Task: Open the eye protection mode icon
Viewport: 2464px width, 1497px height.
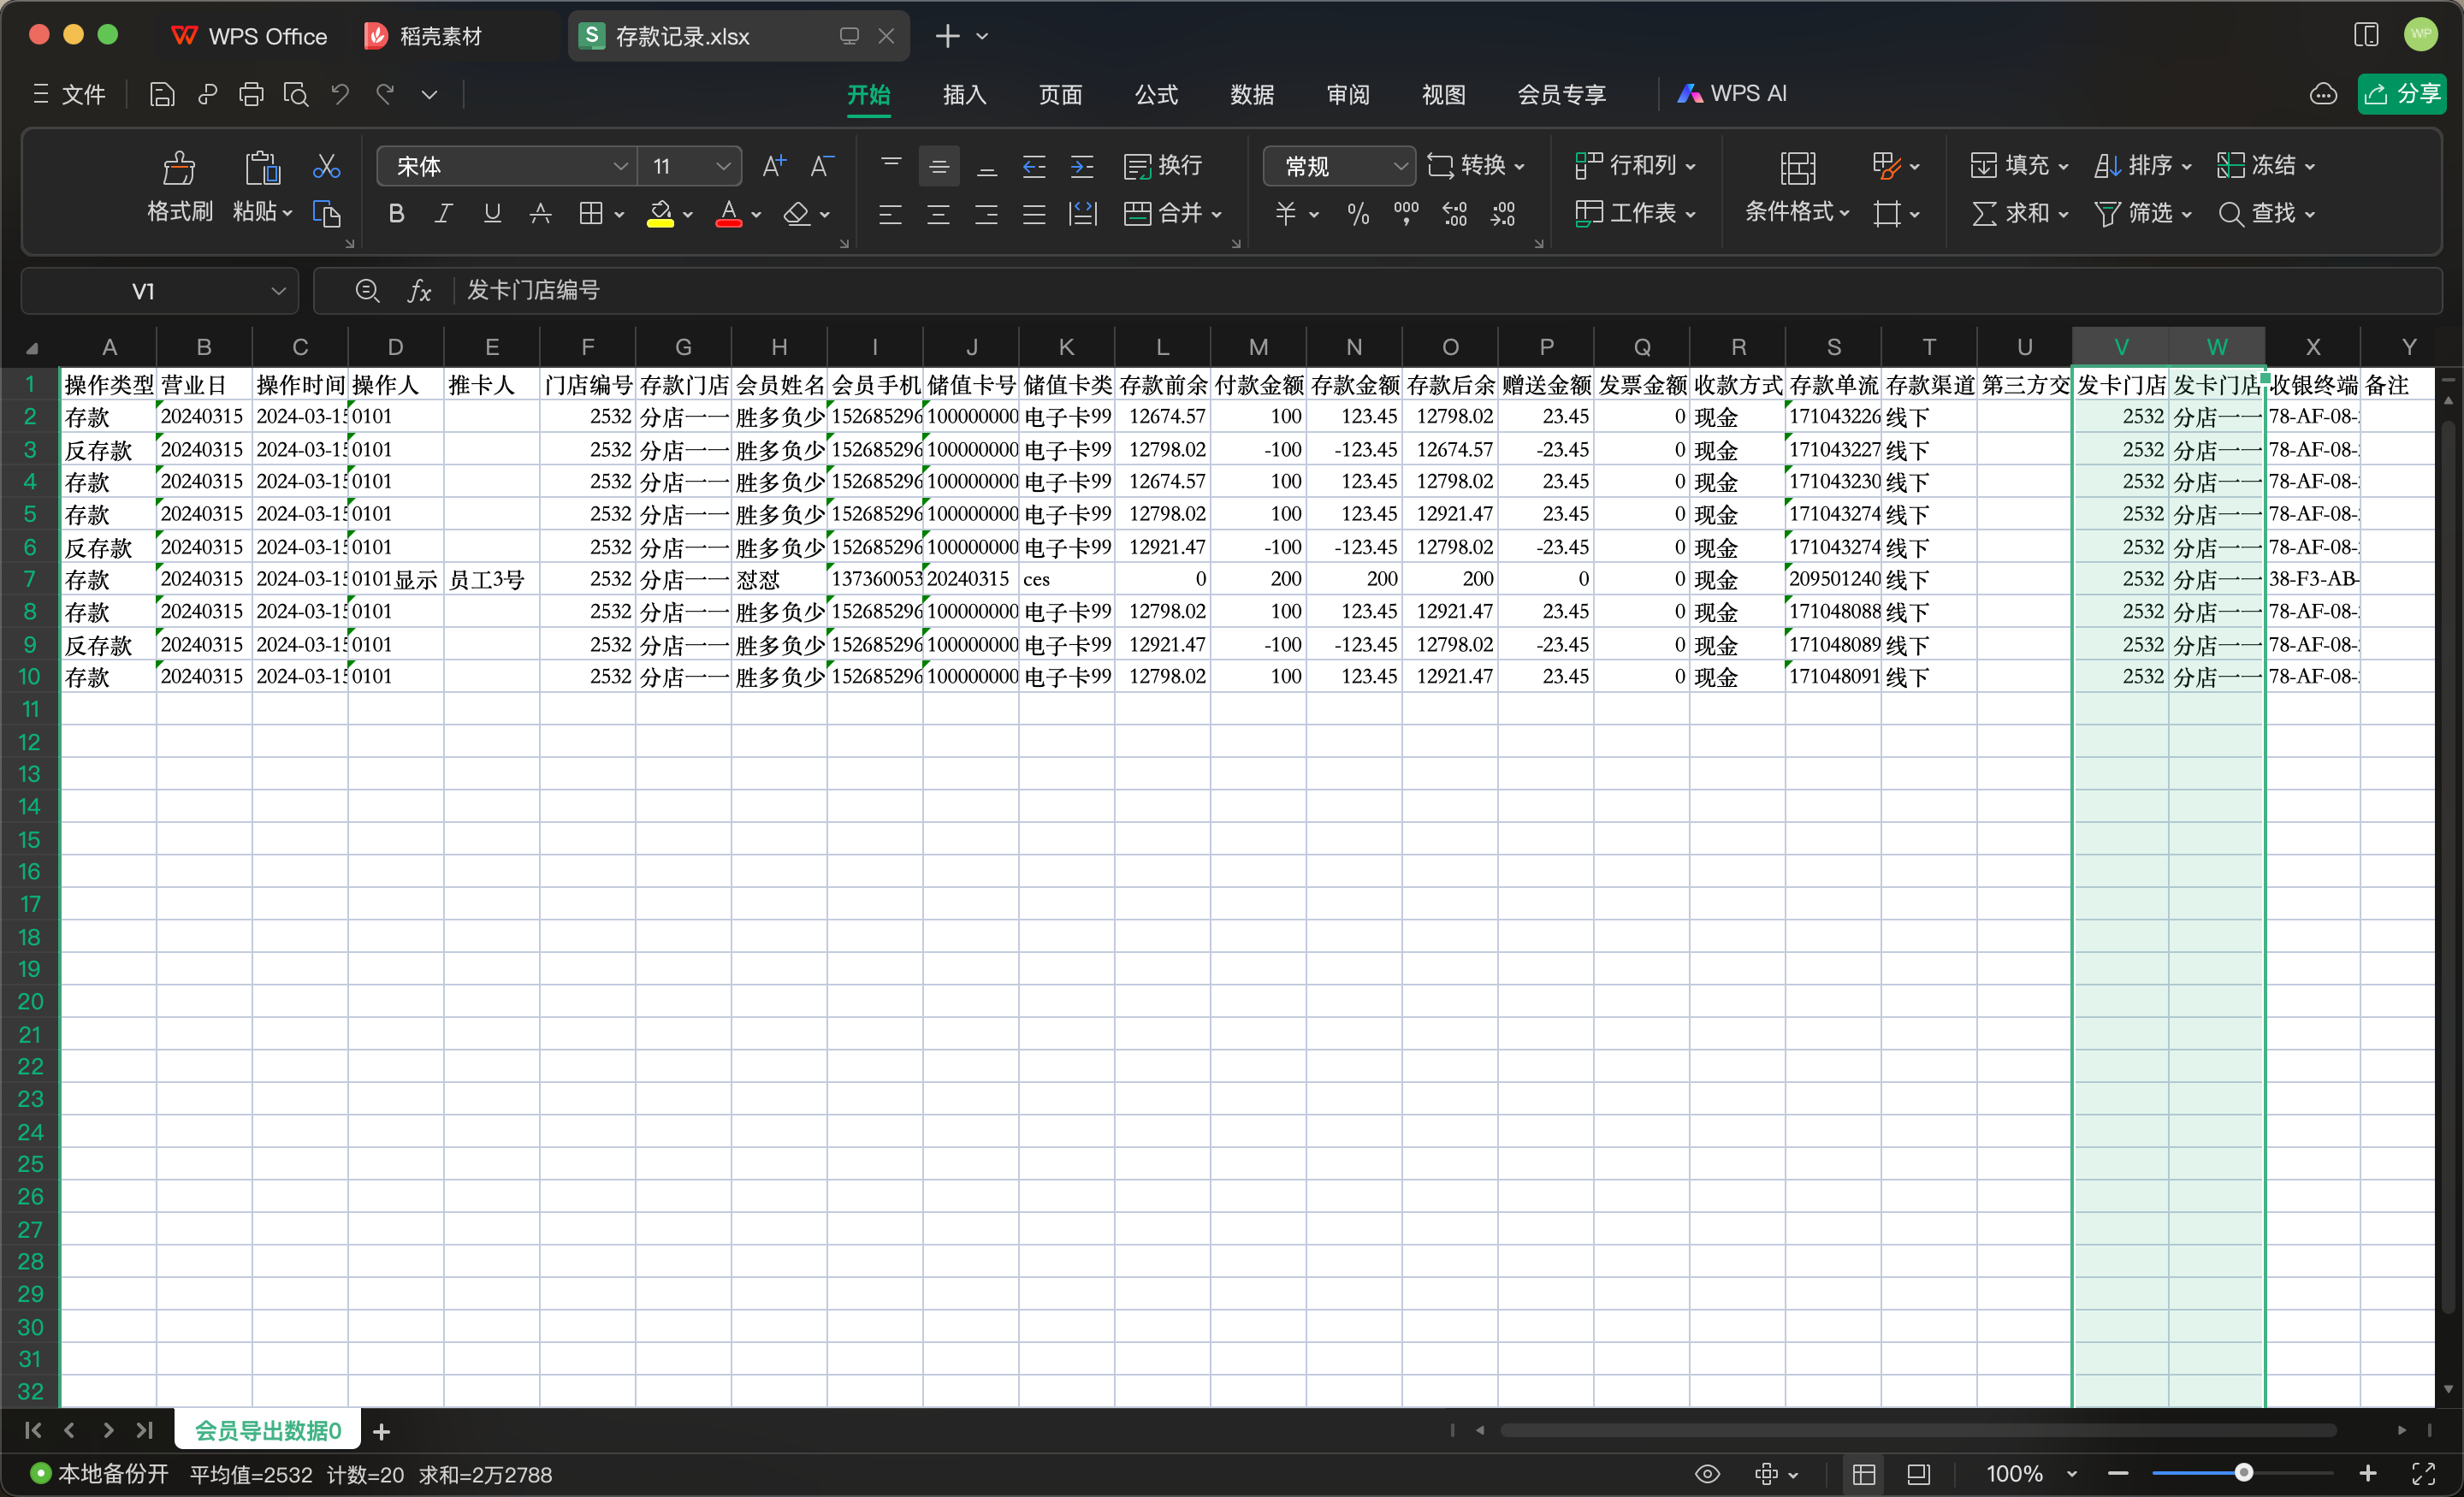Action: [x=1707, y=1474]
